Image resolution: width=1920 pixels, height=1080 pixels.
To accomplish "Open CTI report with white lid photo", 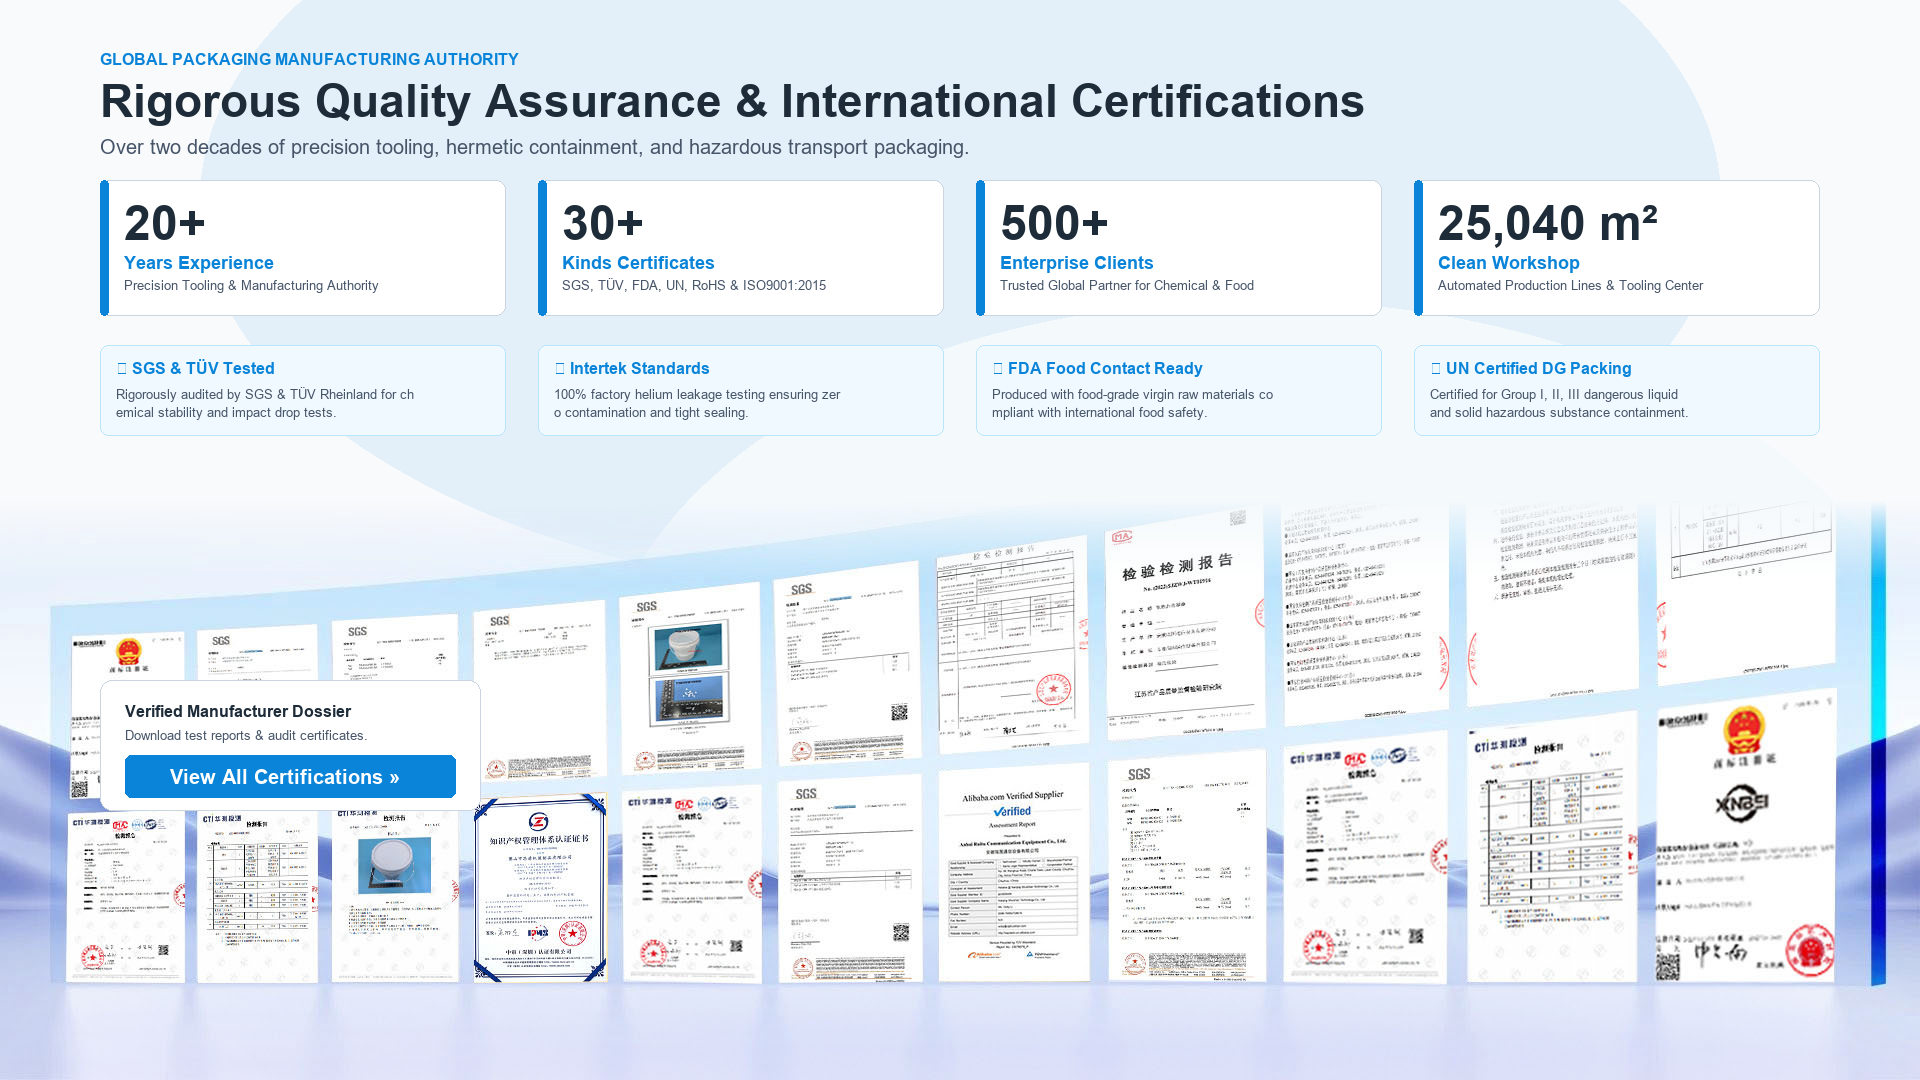I will [395, 895].
